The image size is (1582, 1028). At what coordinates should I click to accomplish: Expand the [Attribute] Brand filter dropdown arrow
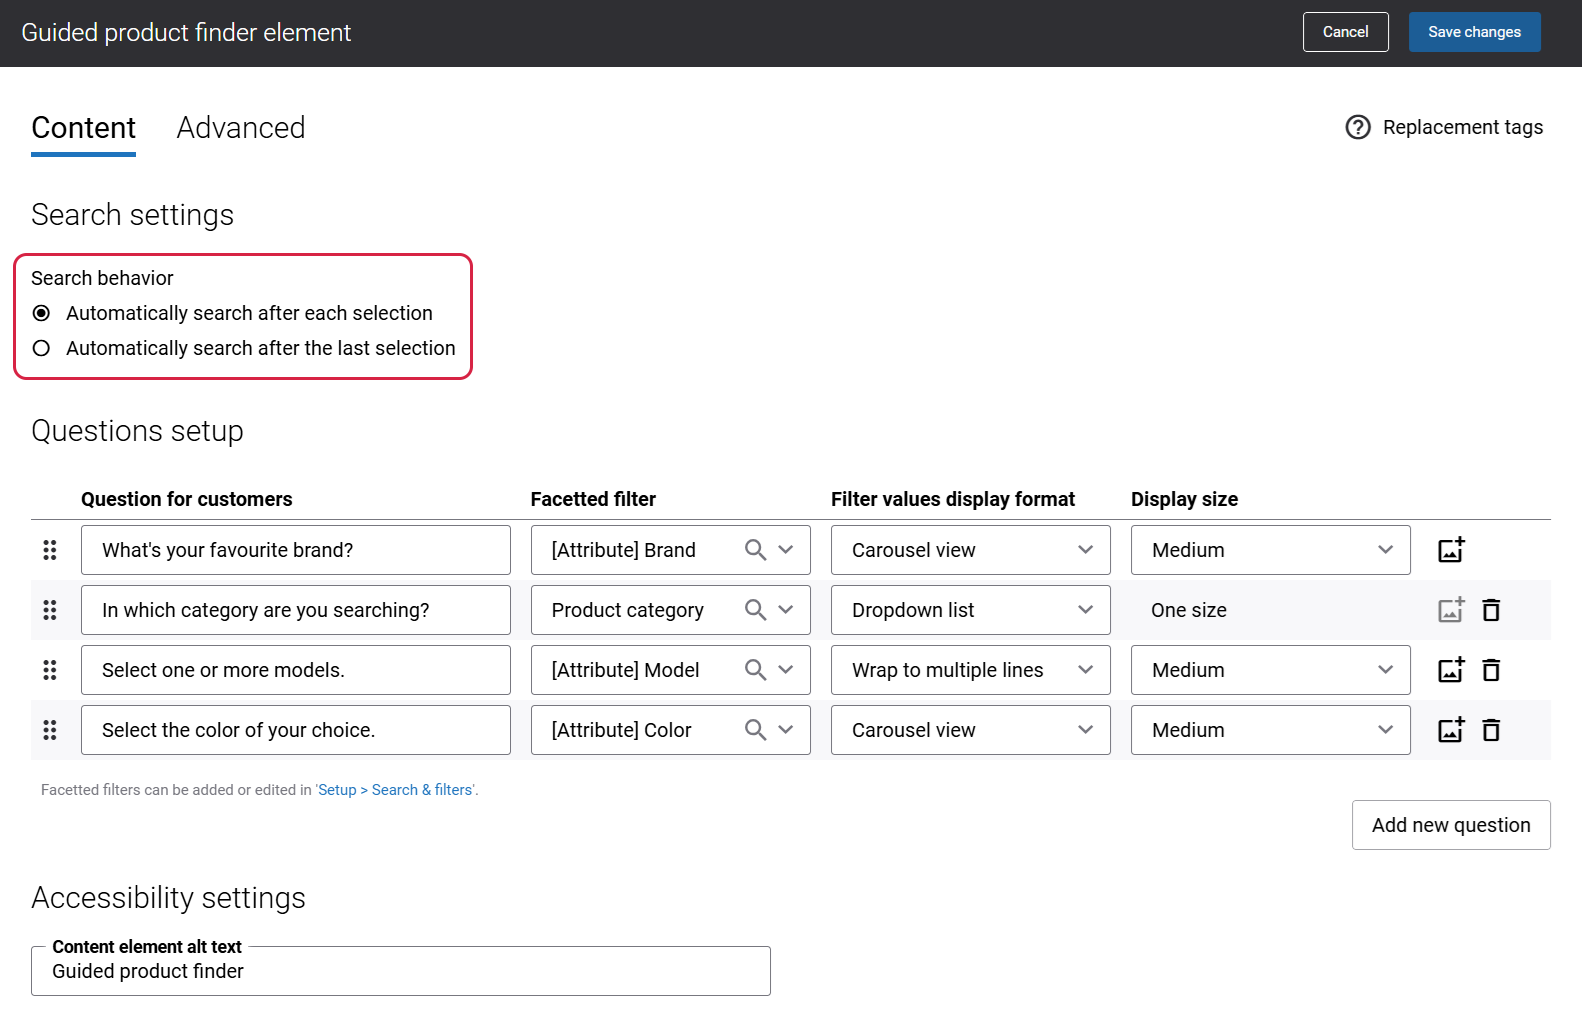pos(786,550)
